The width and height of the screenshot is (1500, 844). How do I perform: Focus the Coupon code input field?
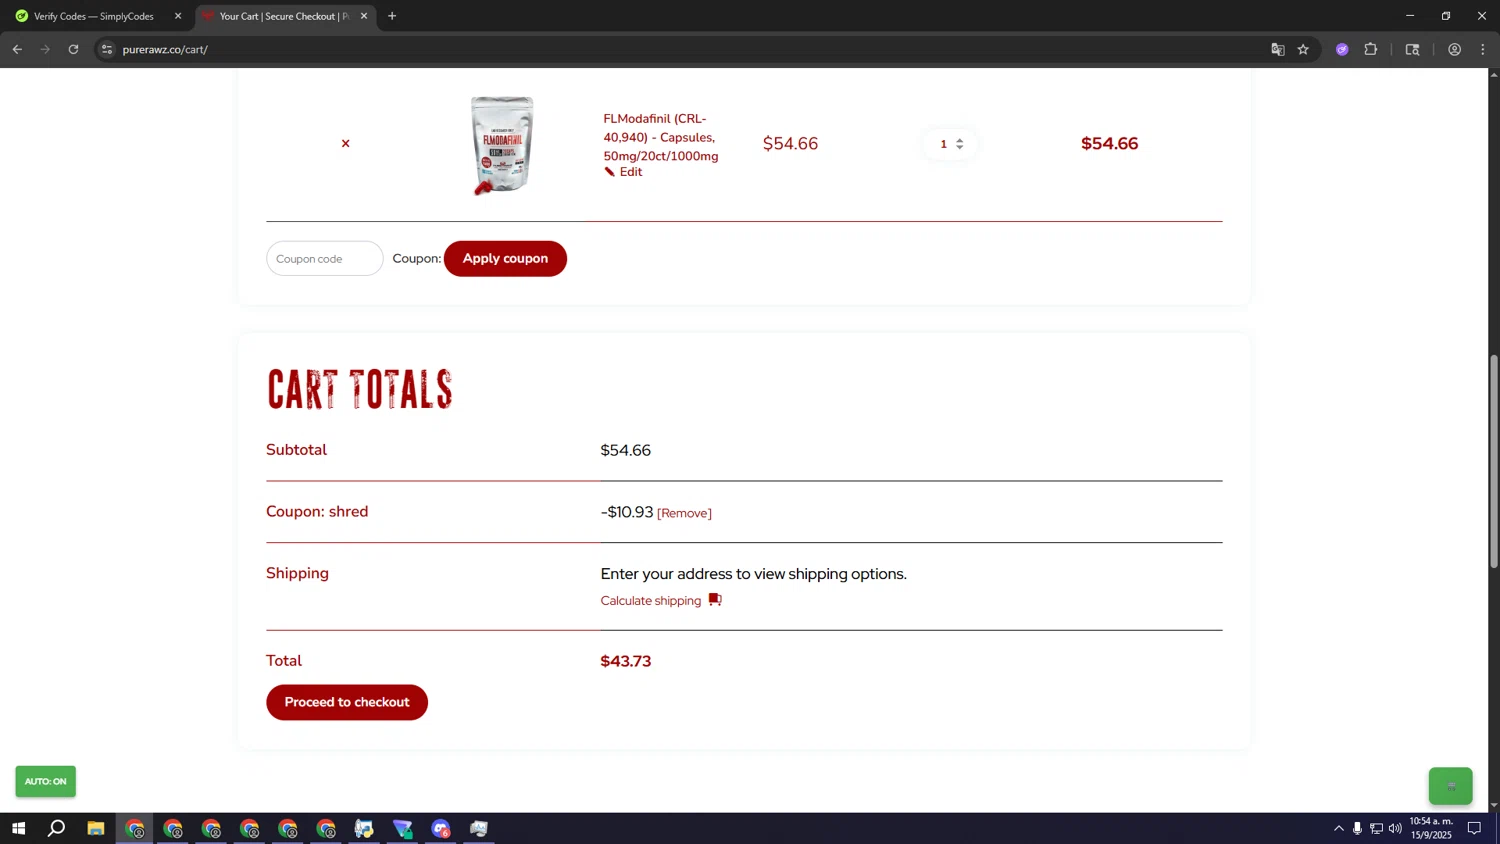pyautogui.click(x=324, y=259)
